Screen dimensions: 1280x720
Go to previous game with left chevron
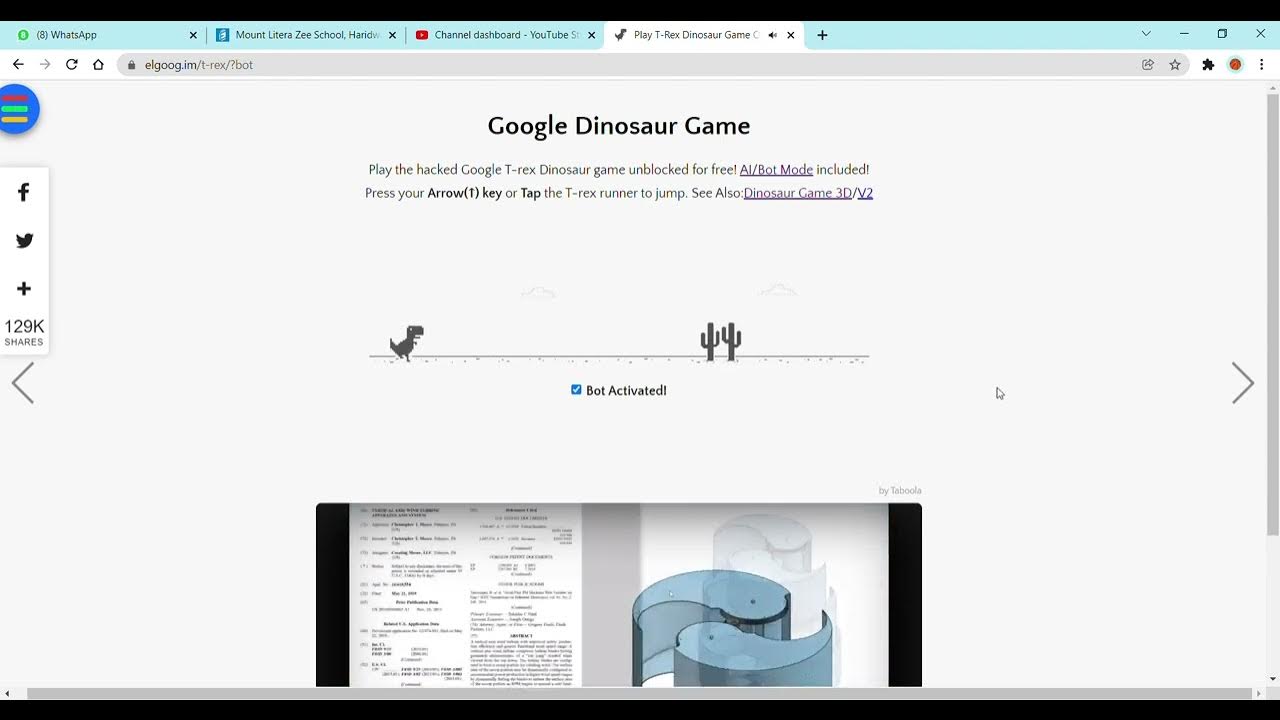pyautogui.click(x=23, y=383)
